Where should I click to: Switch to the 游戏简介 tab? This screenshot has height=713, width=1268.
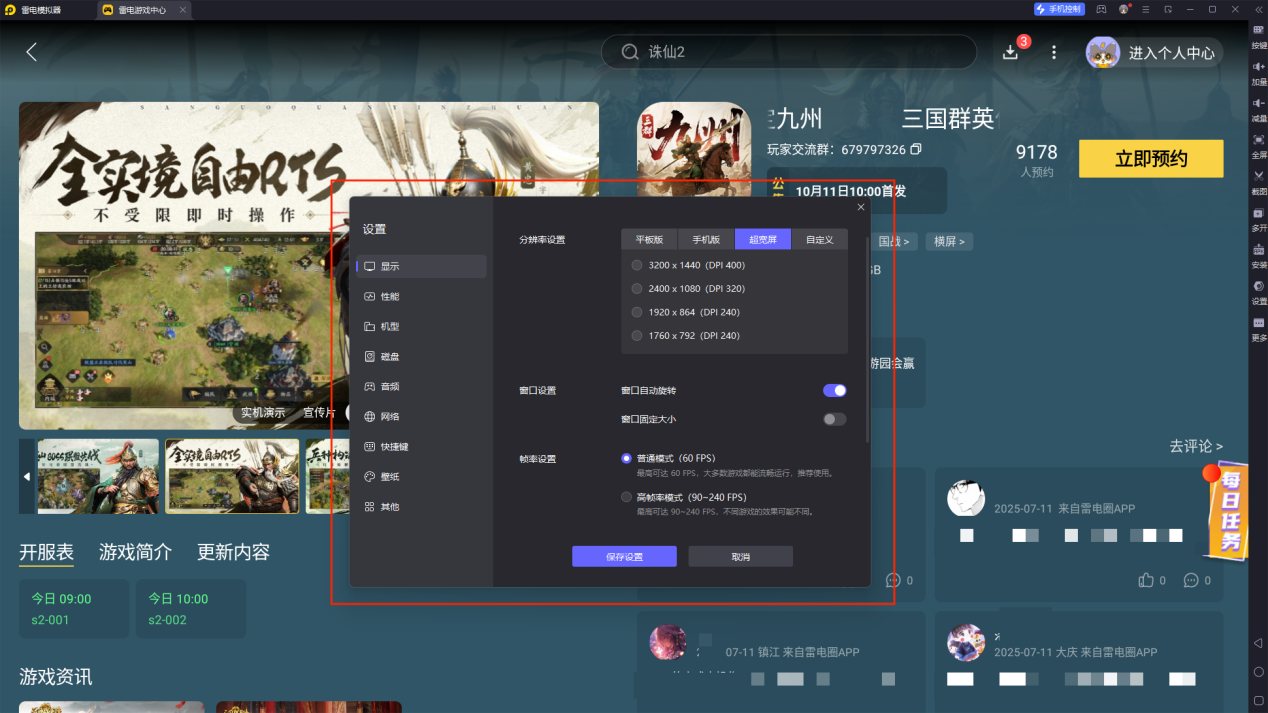coord(135,552)
